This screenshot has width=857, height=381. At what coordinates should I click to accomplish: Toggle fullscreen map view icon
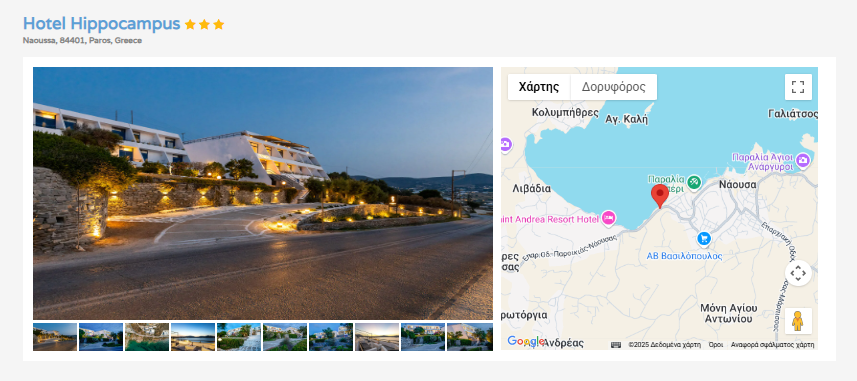[x=798, y=87]
